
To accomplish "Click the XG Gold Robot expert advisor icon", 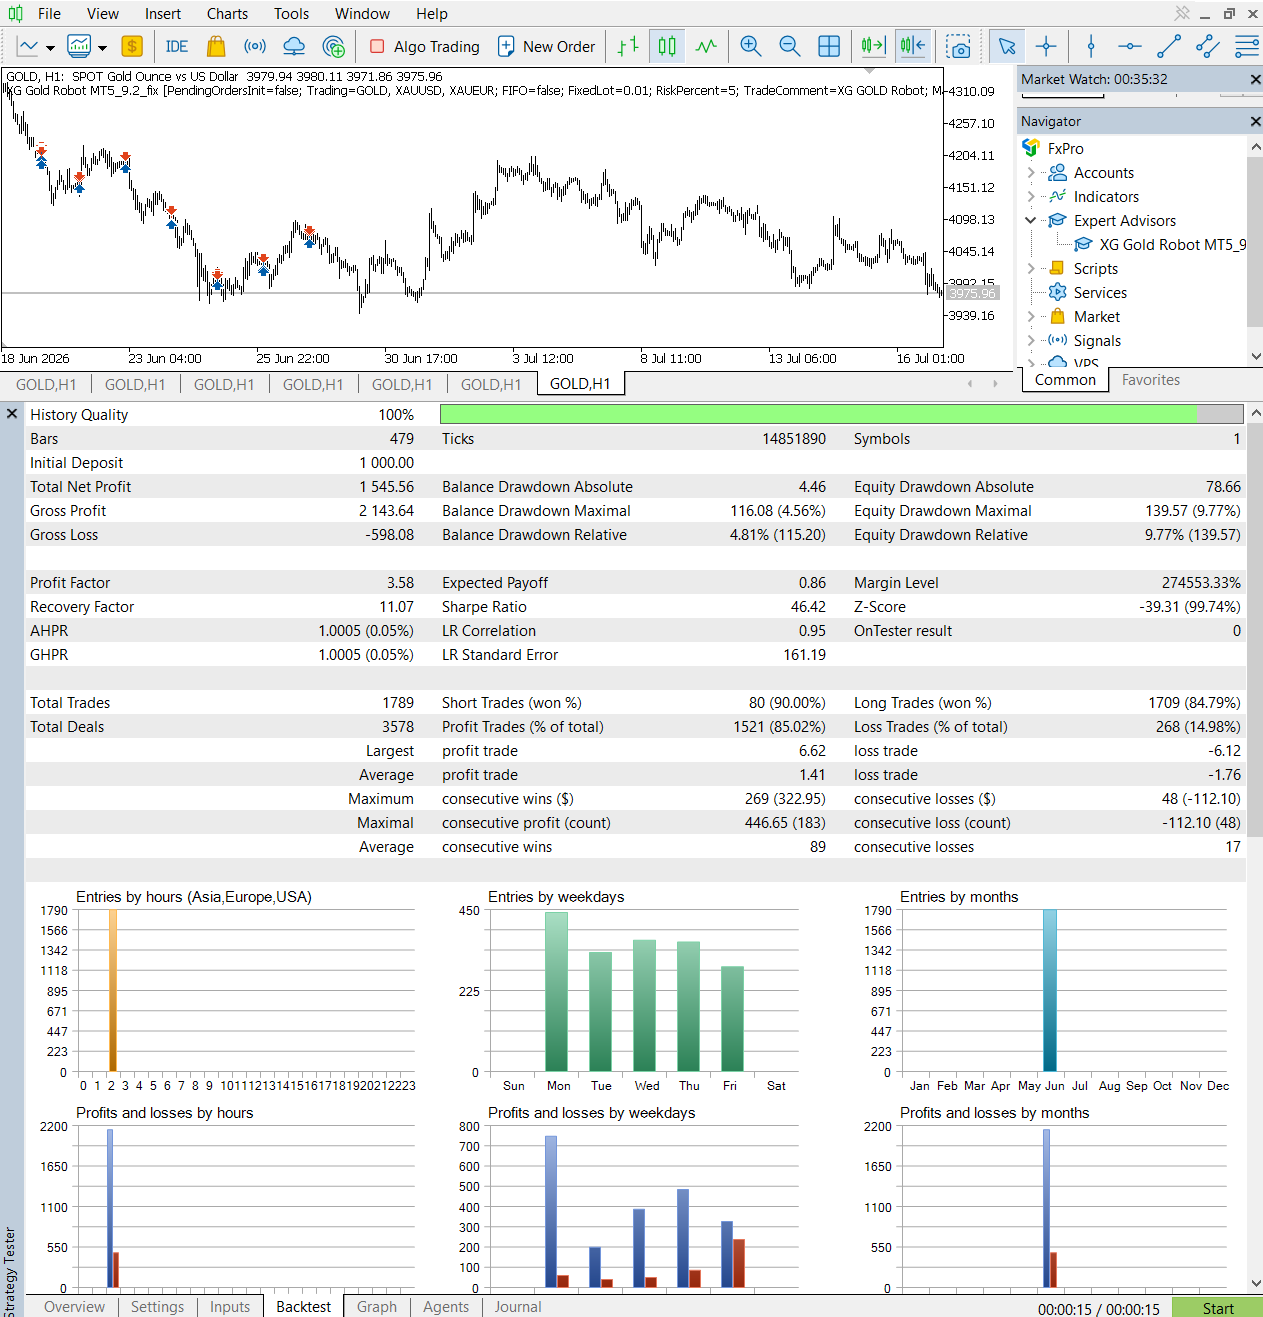I will click(x=1083, y=244).
